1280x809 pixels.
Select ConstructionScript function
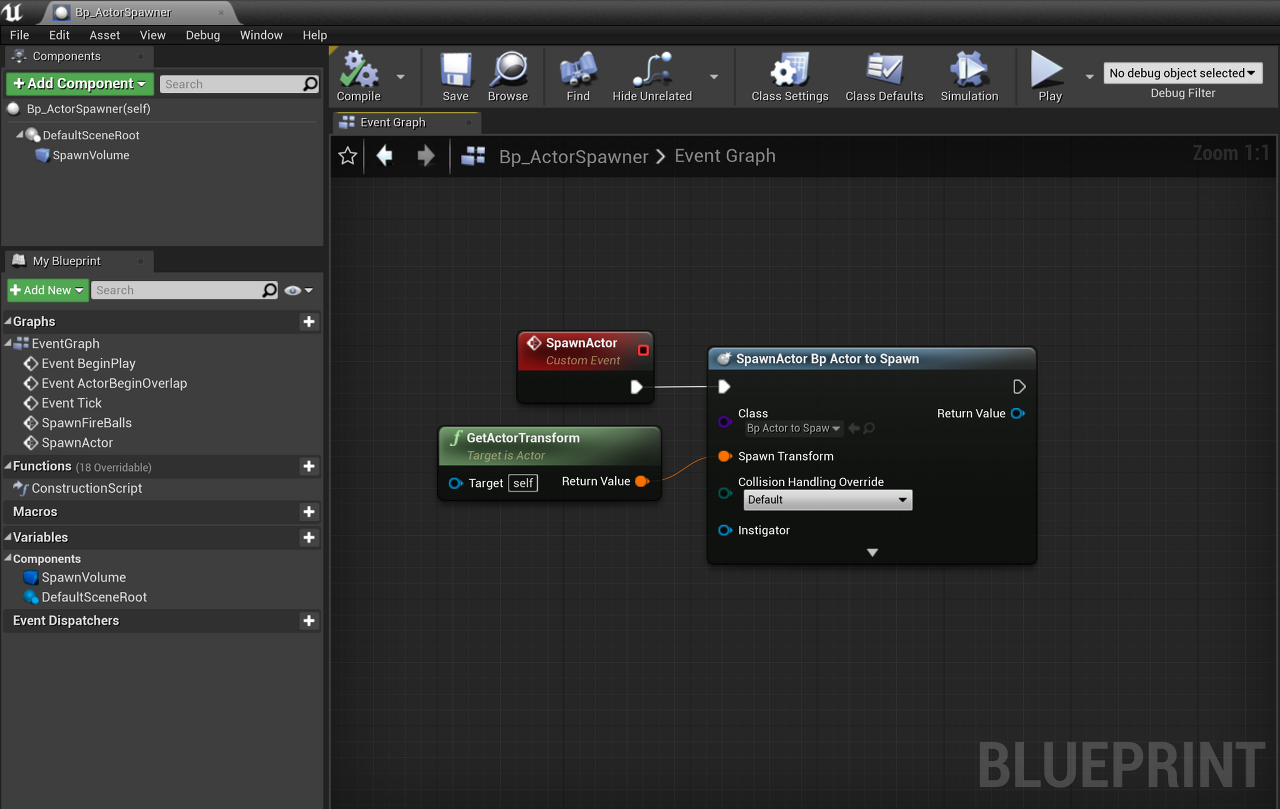[x=86, y=488]
